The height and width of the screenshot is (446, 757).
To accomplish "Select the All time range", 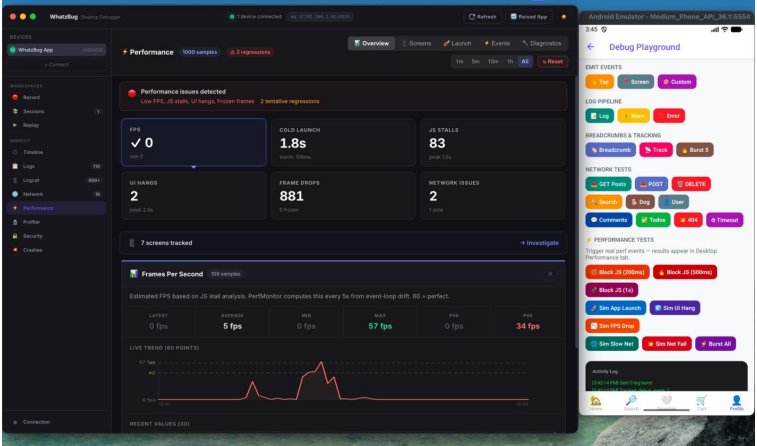I will [x=525, y=62].
